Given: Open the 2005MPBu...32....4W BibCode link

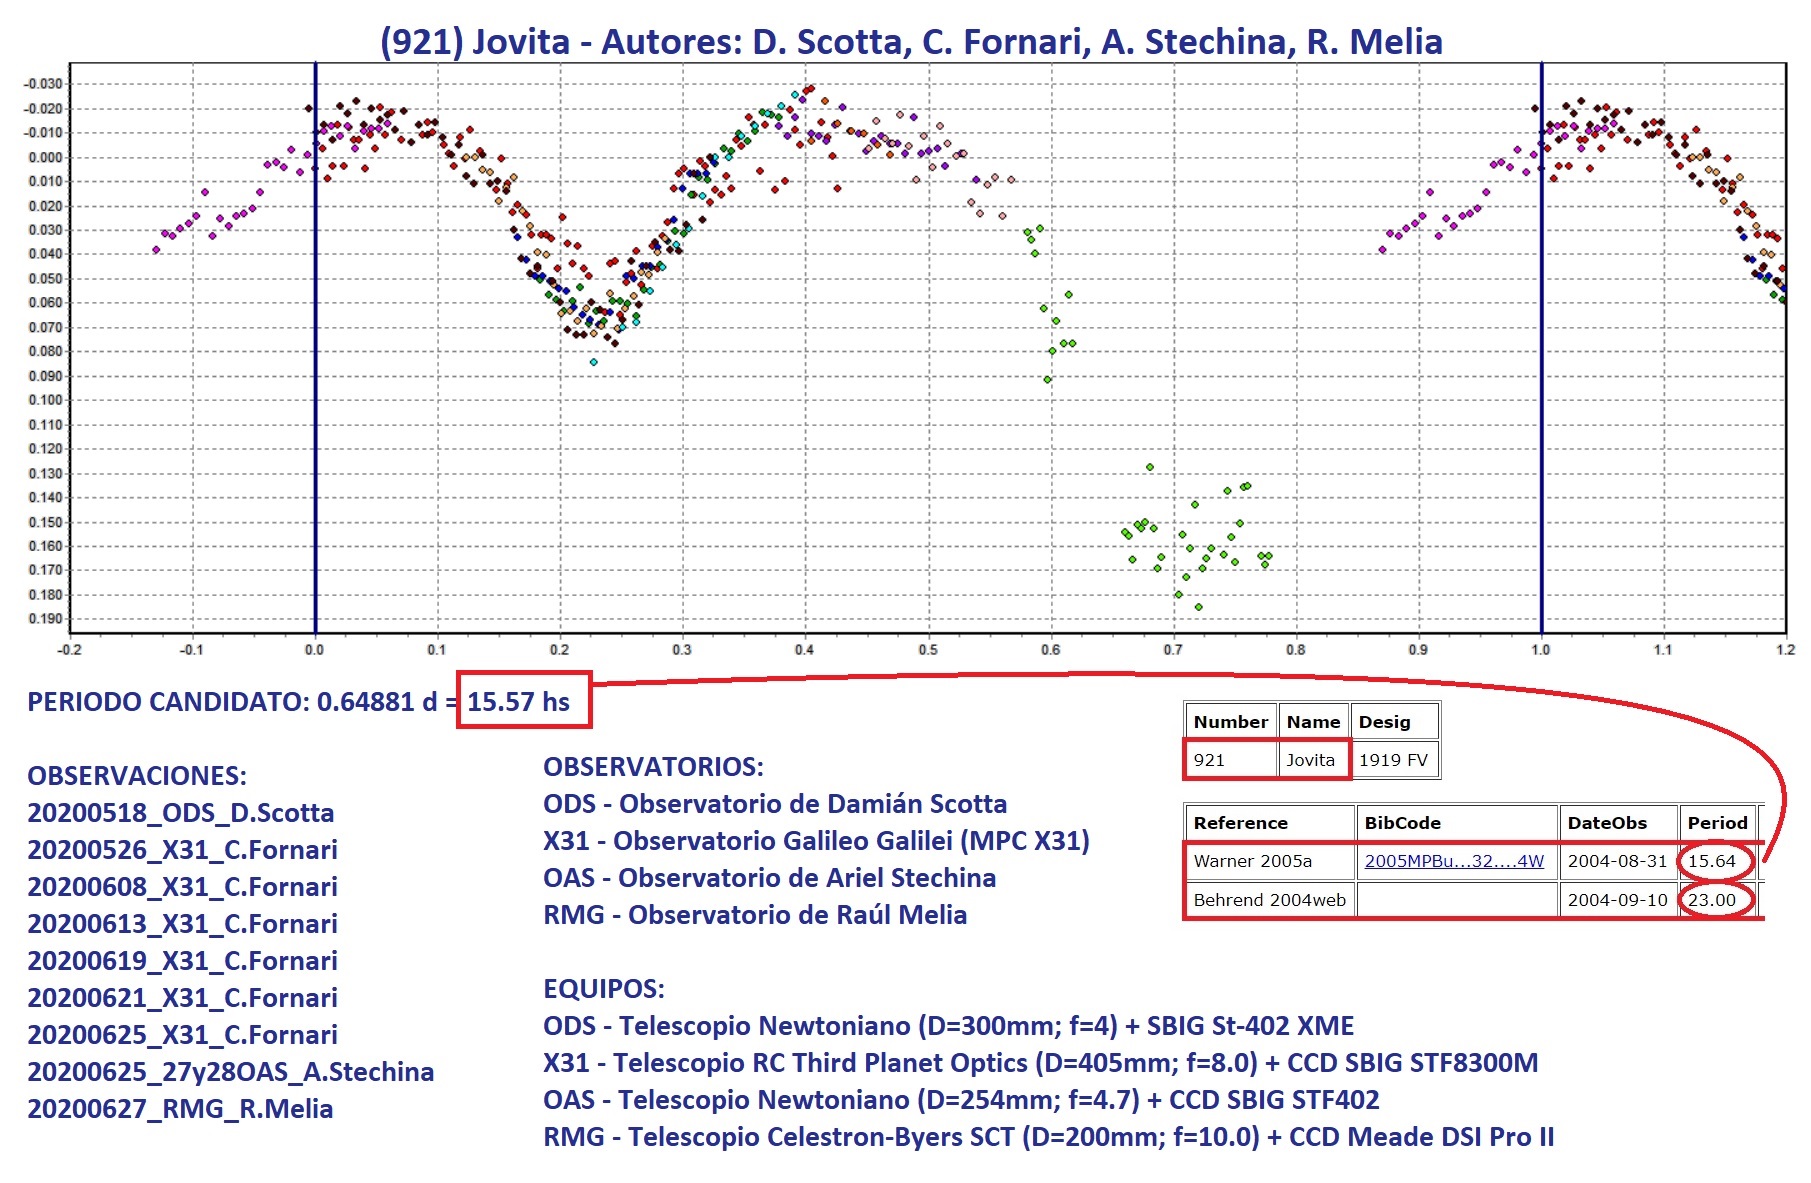Looking at the screenshot, I should (x=1453, y=861).
